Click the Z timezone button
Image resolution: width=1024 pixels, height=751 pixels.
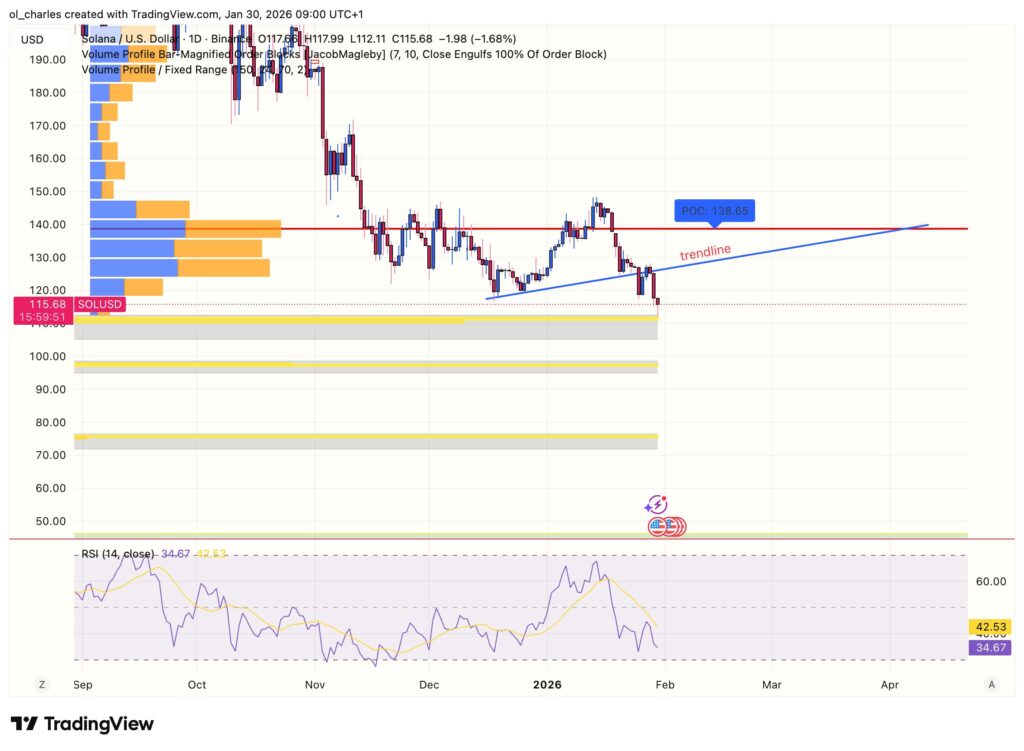coord(42,685)
